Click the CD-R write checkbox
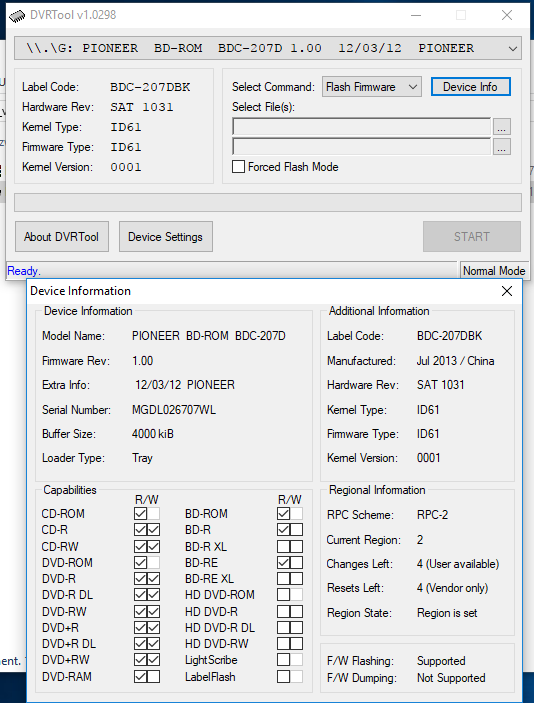The image size is (534, 703). (x=153, y=529)
